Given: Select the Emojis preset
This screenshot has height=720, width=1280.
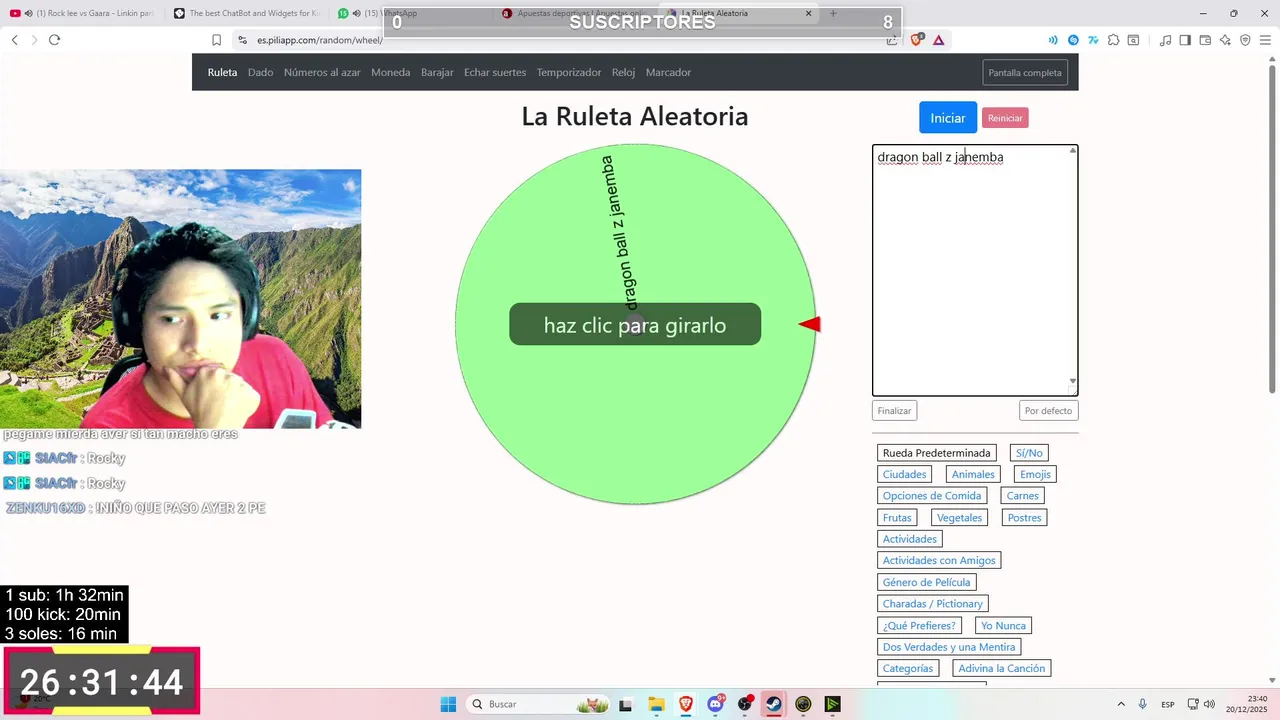Looking at the screenshot, I should pyautogui.click(x=1035, y=474).
